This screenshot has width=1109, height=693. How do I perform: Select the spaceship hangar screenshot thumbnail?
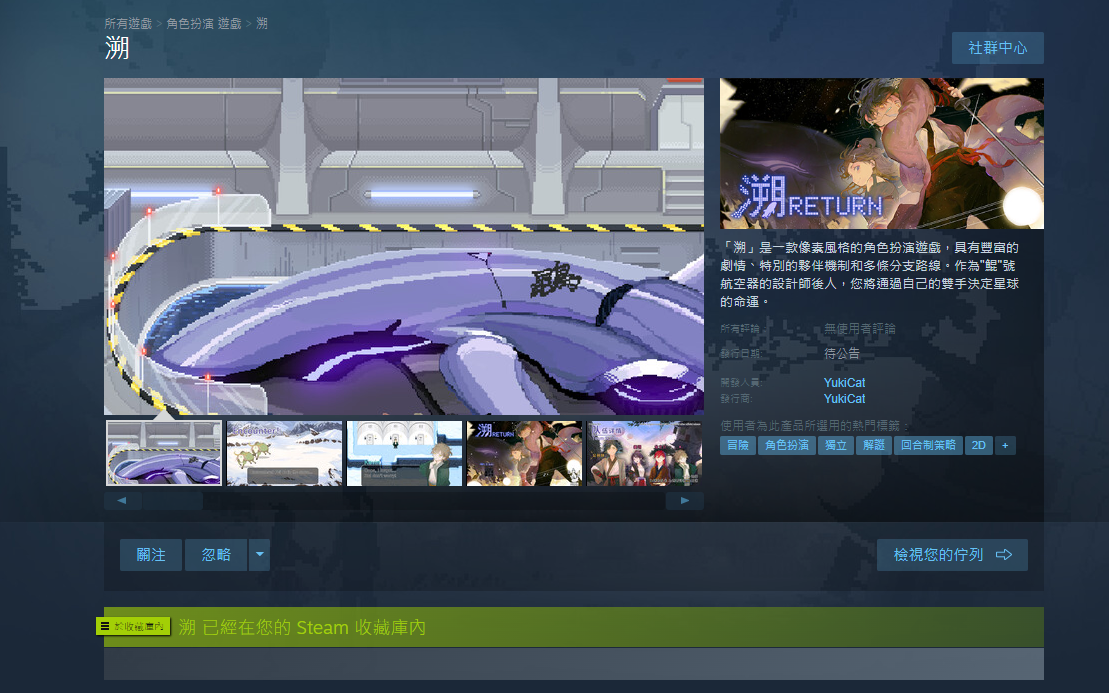[x=164, y=453]
